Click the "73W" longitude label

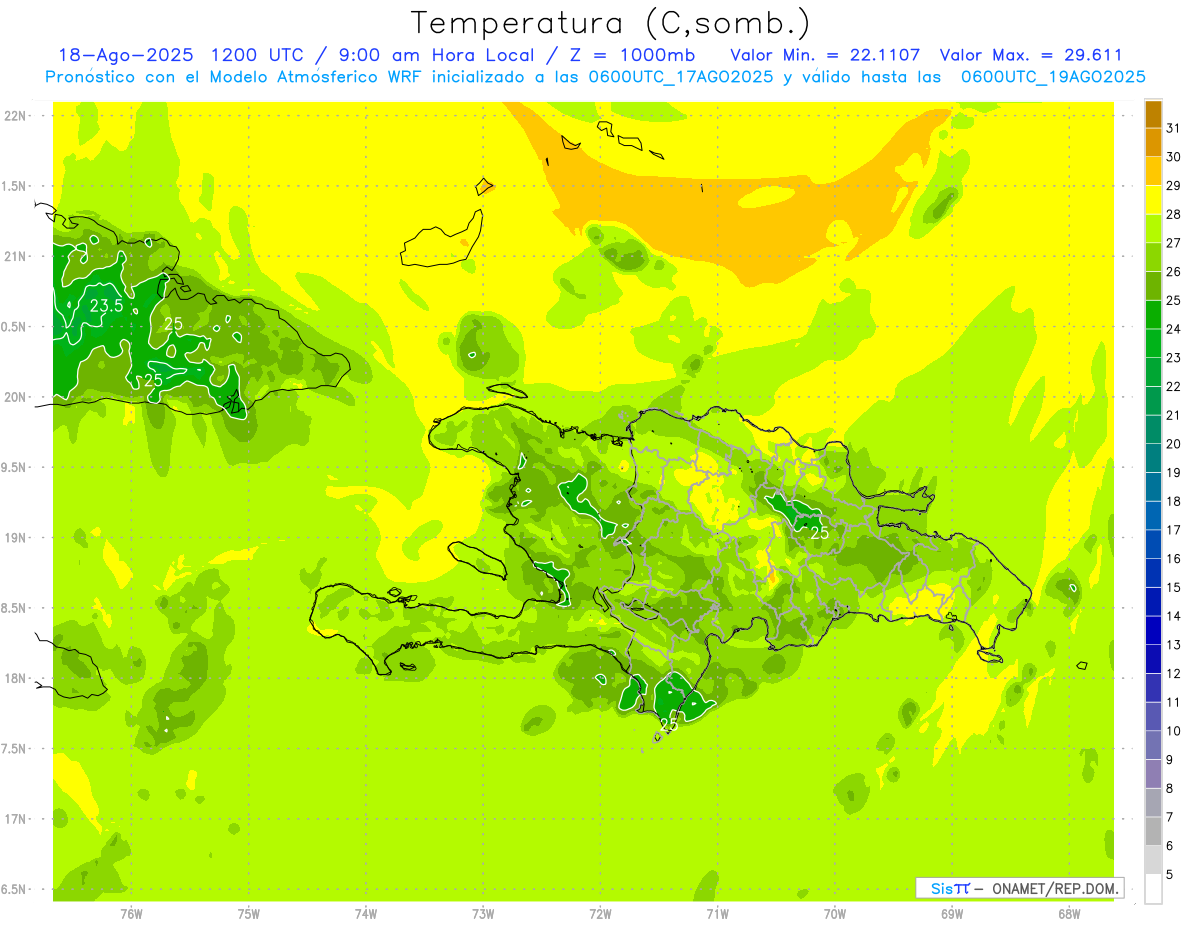483,913
